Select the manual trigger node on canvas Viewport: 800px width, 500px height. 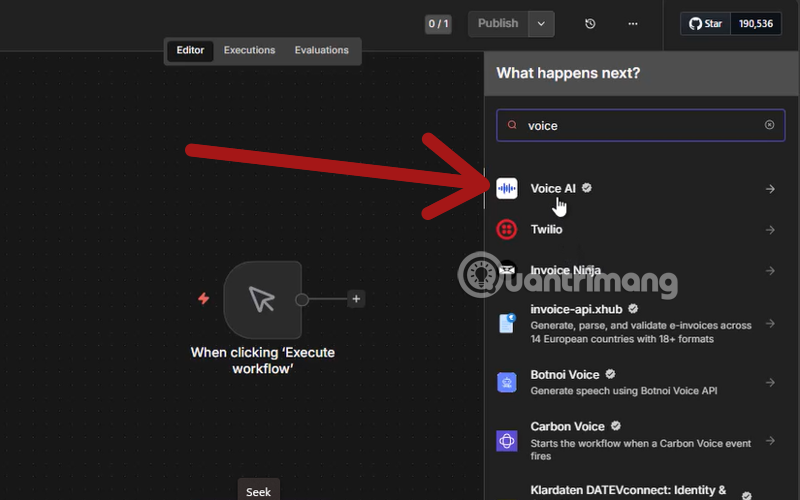point(263,299)
